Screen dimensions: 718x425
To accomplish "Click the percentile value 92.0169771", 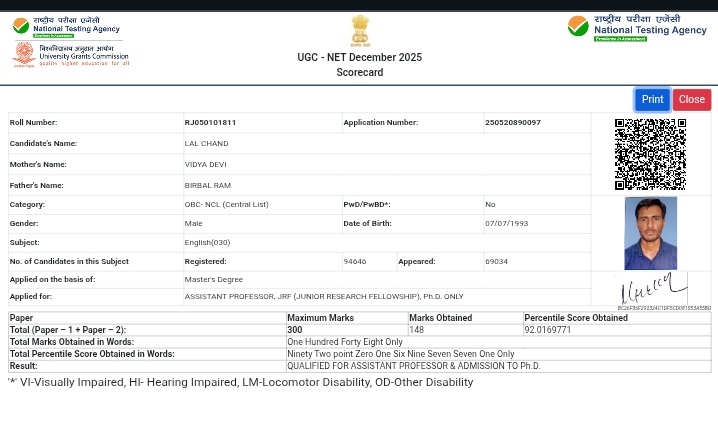I will [x=548, y=330].
